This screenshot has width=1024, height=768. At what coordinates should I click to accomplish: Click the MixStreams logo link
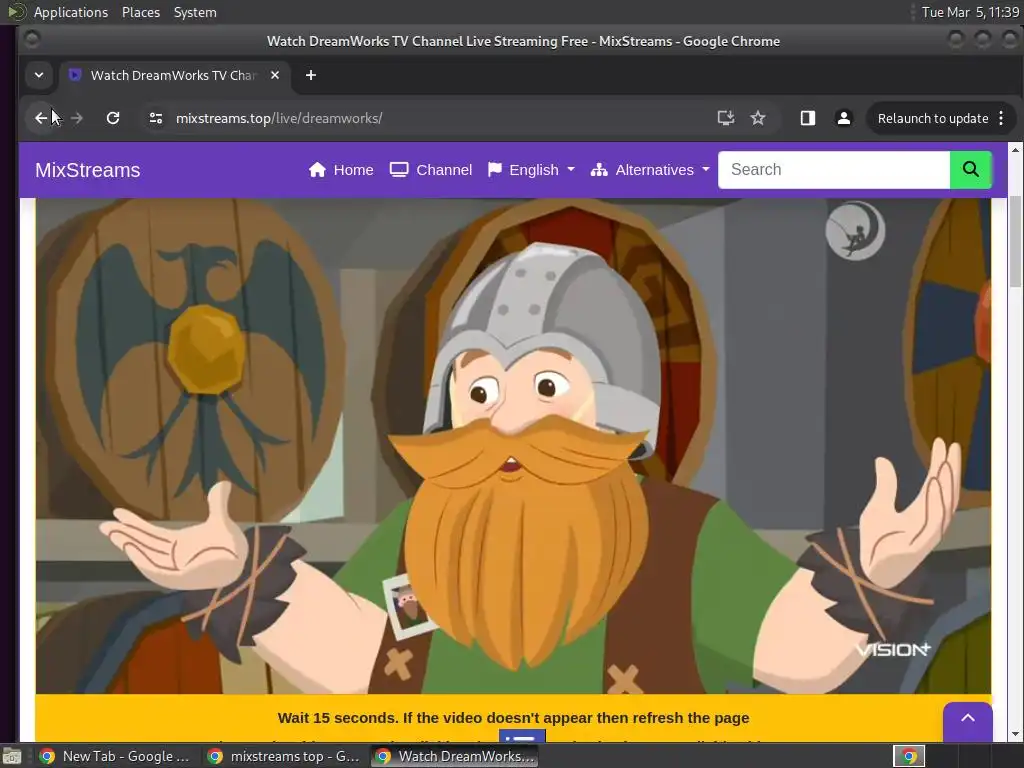tap(88, 170)
